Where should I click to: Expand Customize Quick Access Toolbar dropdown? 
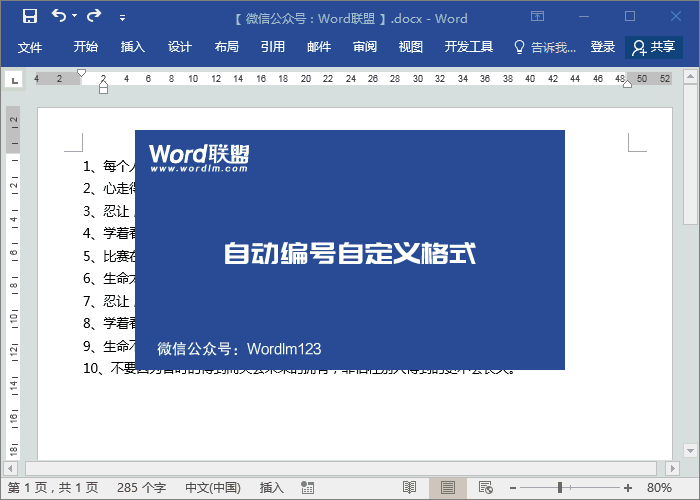[x=122, y=18]
